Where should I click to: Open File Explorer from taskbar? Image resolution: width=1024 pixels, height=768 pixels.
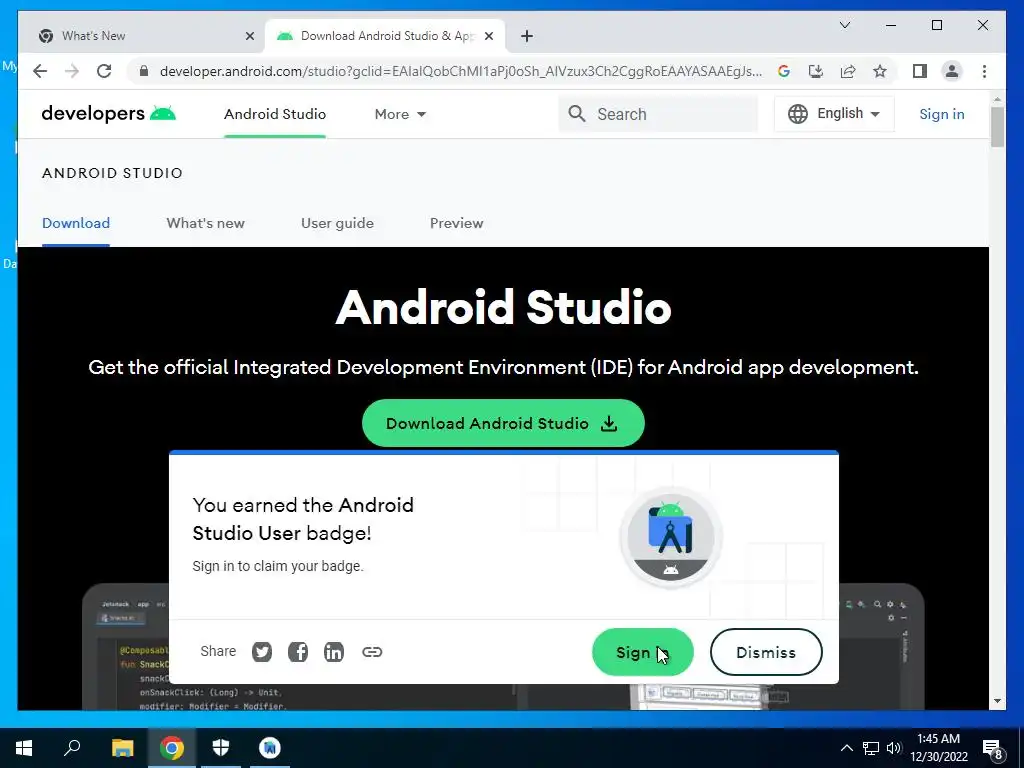coord(122,748)
